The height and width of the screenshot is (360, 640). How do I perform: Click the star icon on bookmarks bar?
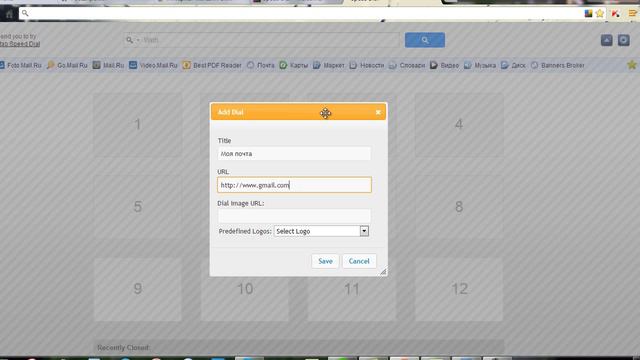632,64
